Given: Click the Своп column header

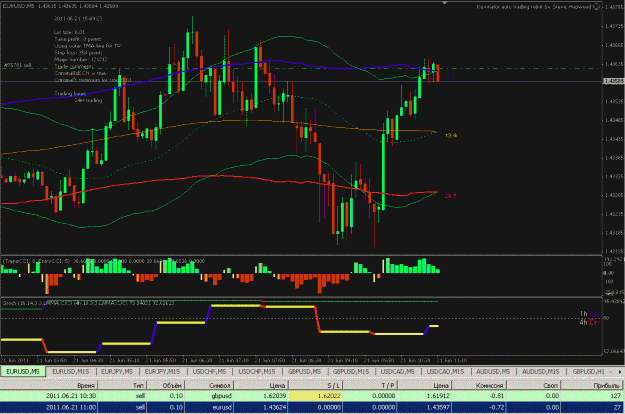Looking at the screenshot, I should [533, 385].
